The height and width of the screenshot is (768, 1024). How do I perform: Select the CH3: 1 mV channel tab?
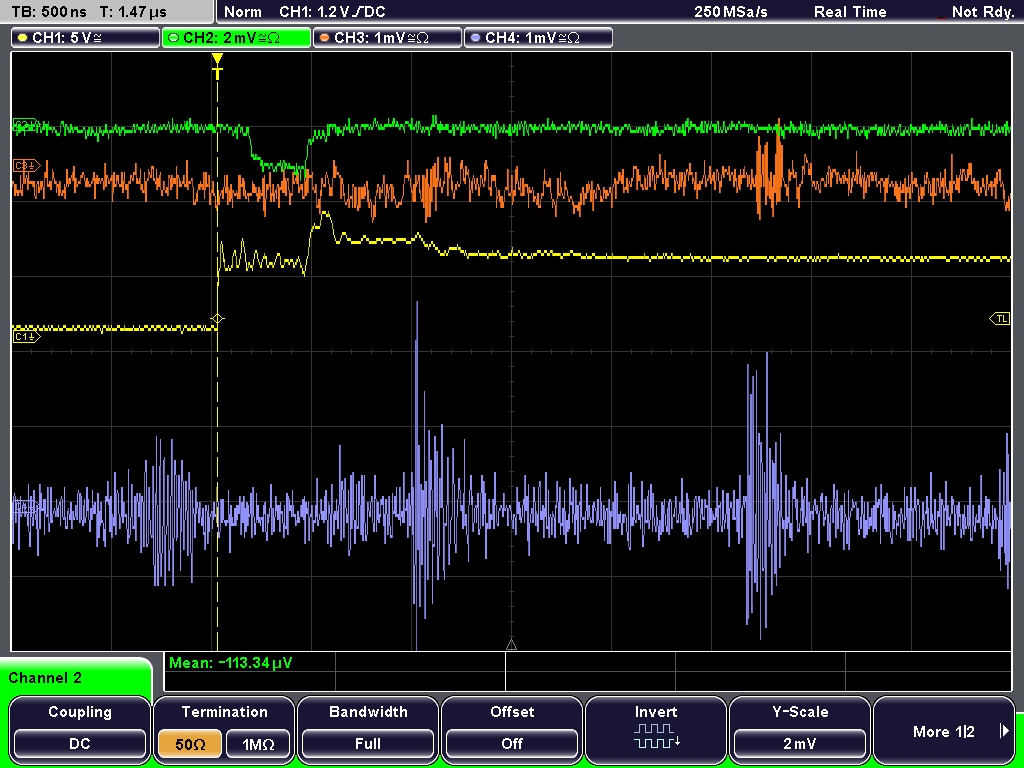(387, 38)
